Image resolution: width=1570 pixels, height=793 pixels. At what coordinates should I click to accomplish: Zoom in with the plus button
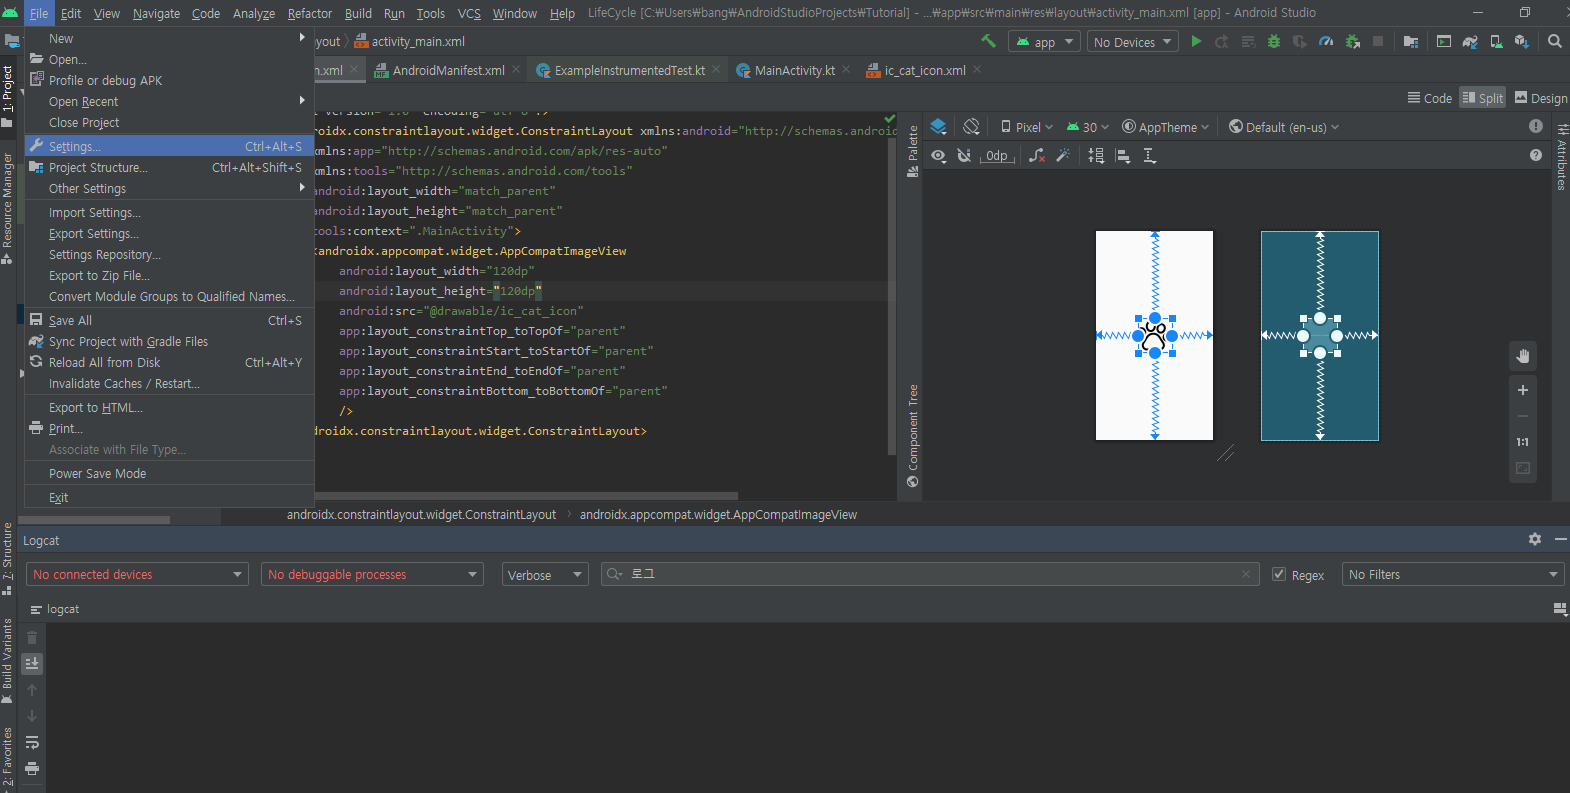coord(1522,390)
